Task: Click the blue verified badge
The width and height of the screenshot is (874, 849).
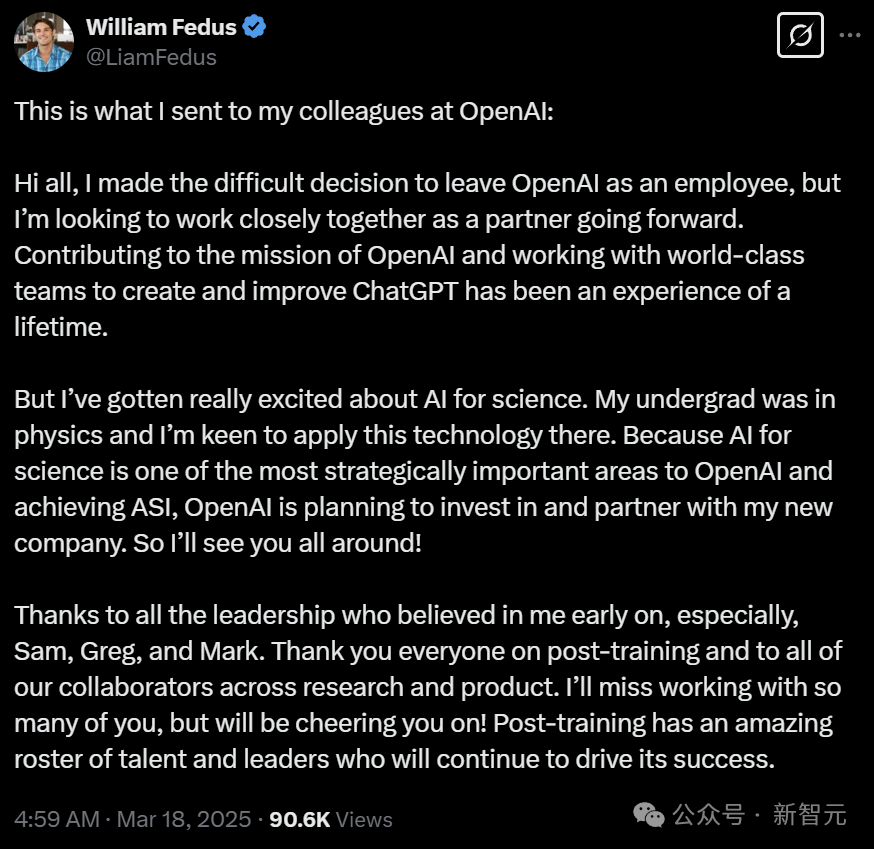Action: pos(255,27)
